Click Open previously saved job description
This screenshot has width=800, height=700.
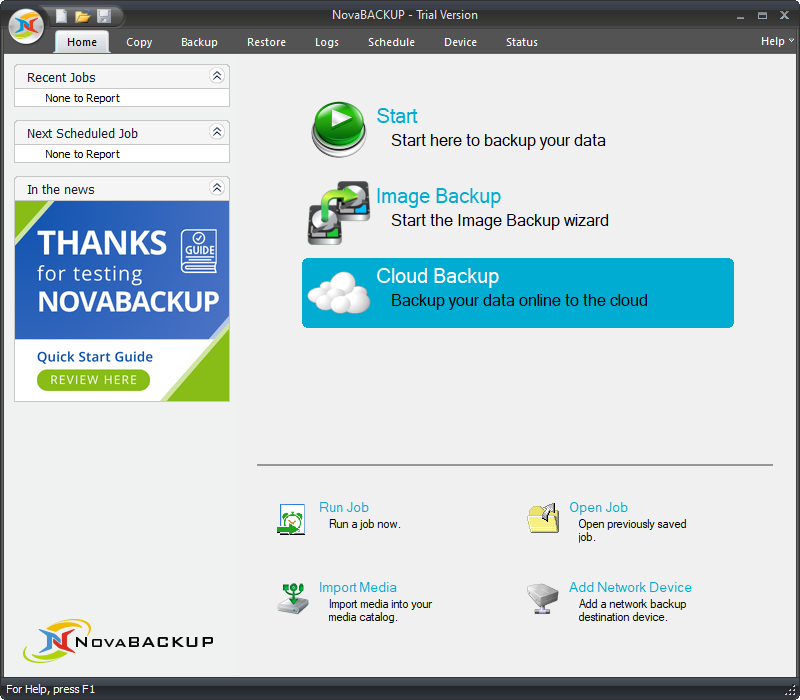(632, 531)
